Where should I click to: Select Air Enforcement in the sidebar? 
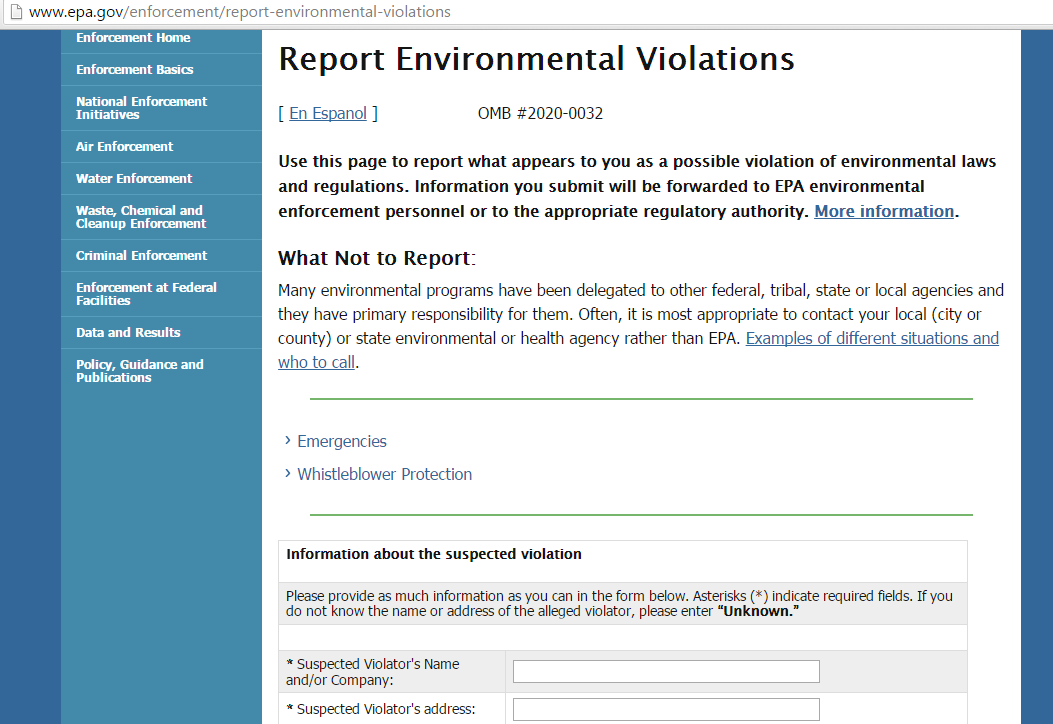(x=125, y=147)
